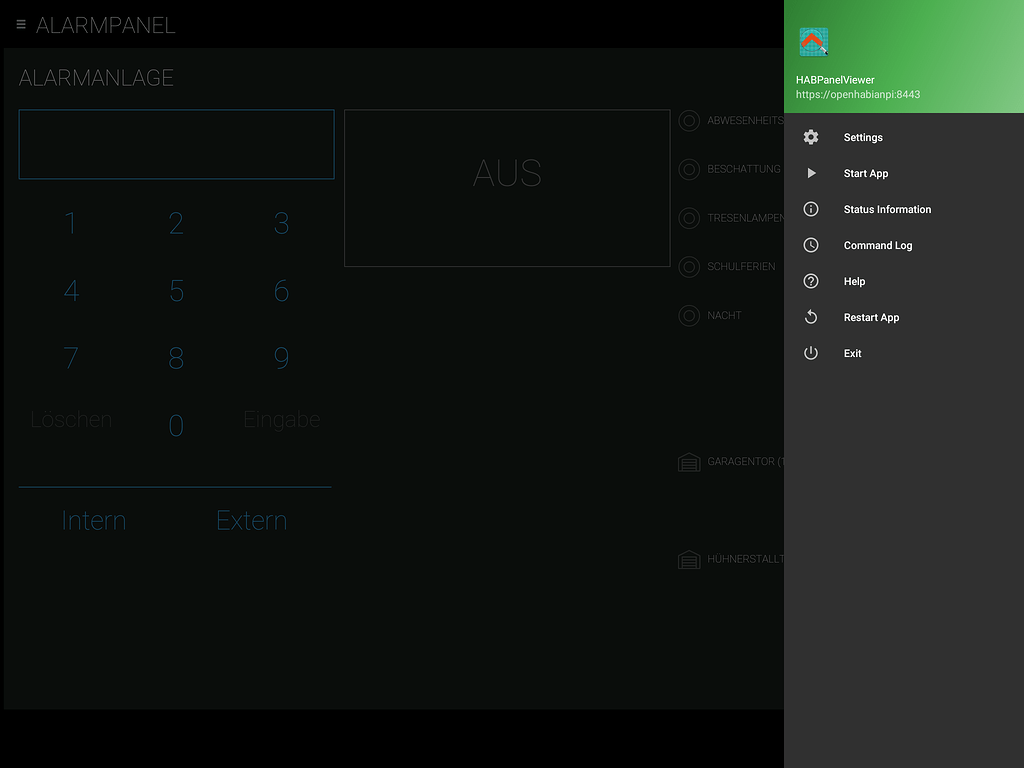The height and width of the screenshot is (768, 1024).
Task: Click the Extern arming button
Action: (x=251, y=520)
